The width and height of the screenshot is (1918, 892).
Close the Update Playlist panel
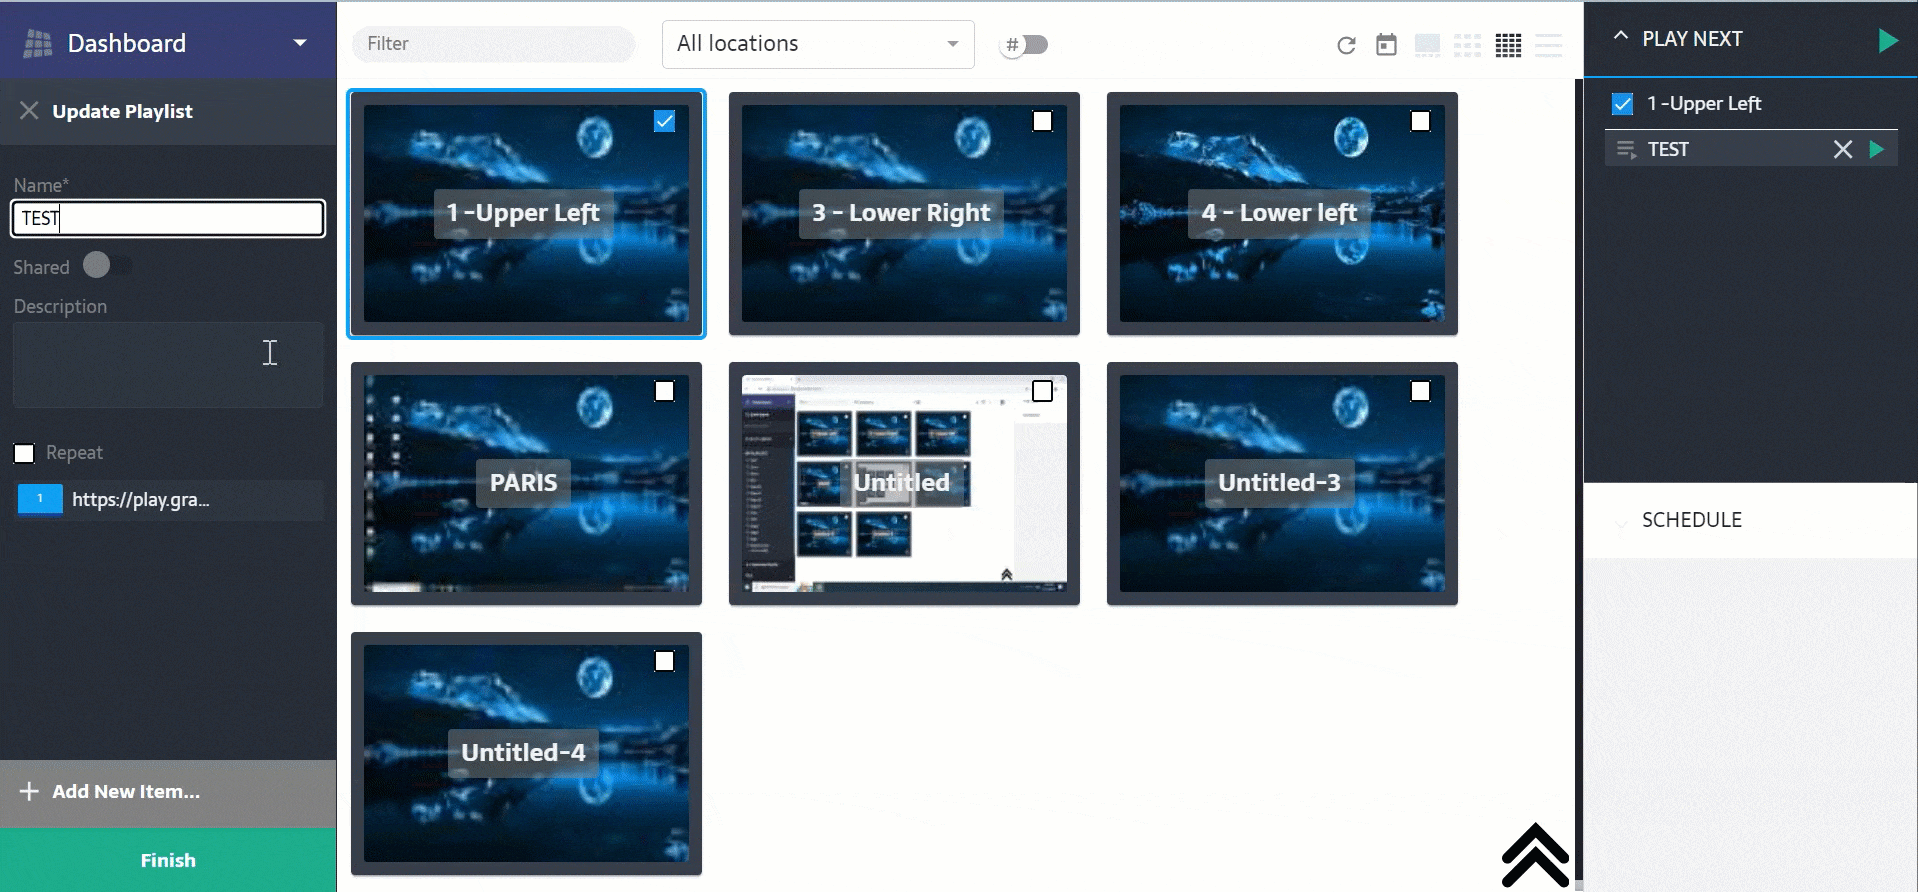[x=29, y=111]
